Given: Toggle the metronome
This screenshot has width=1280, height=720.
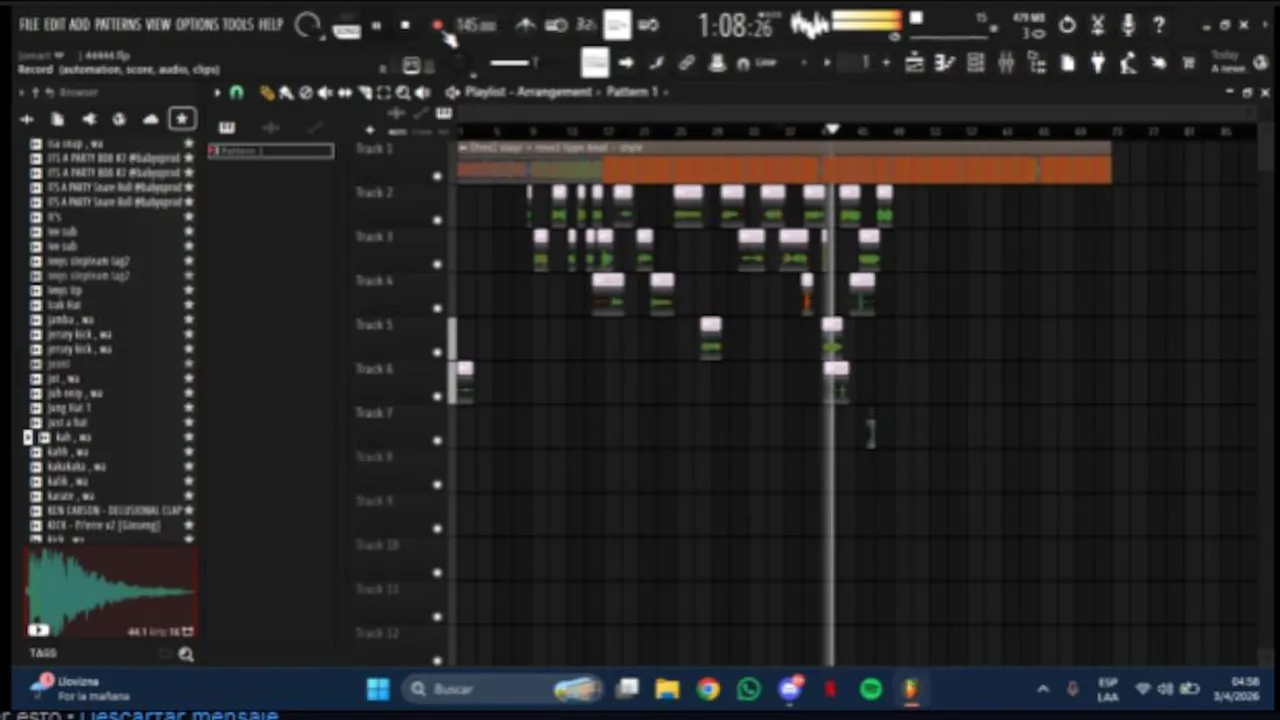Looking at the screenshot, I should pyautogui.click(x=525, y=26).
